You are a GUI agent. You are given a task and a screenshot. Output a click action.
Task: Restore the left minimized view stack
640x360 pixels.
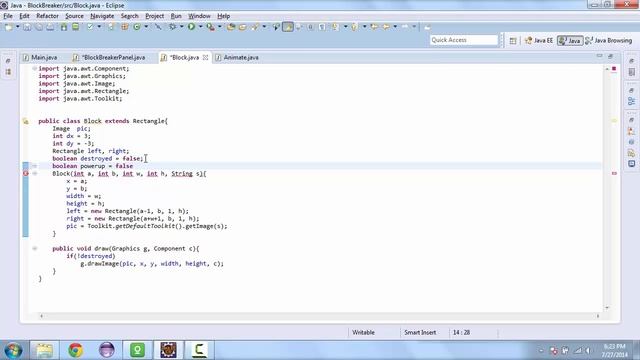point(8,61)
